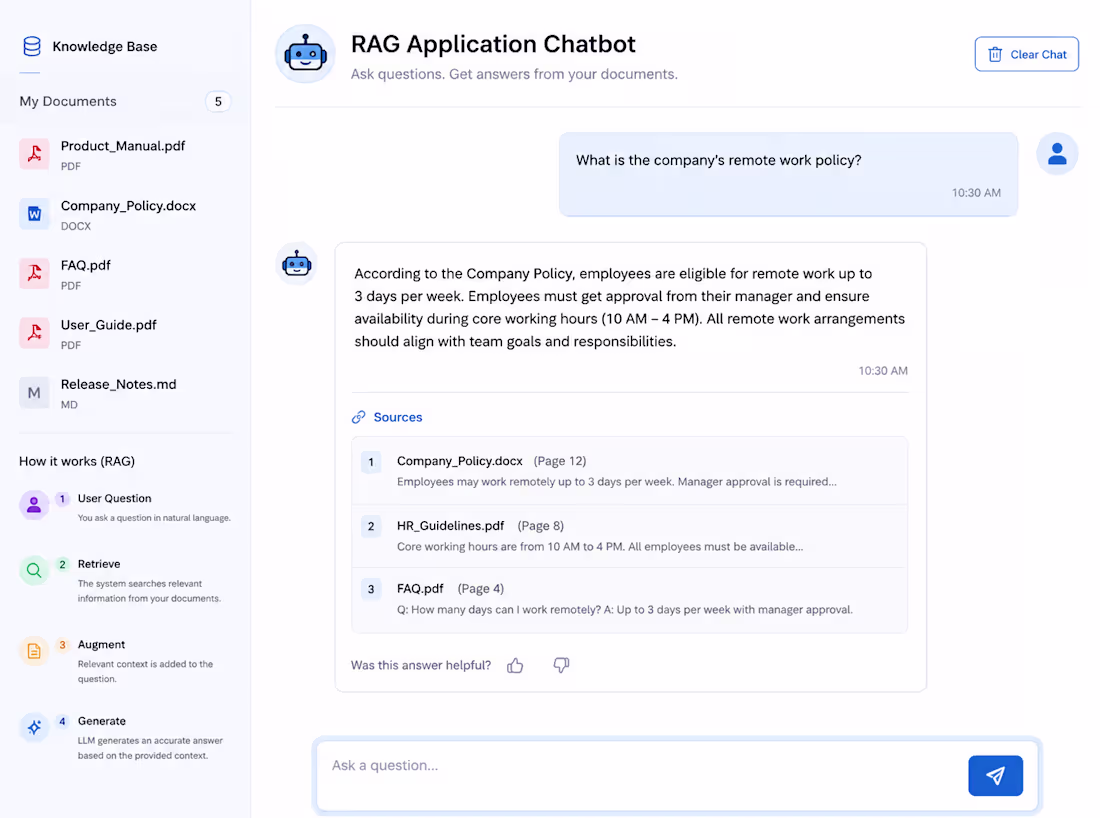Click the Release_Notes.md markdown icon
Image resolution: width=1100 pixels, height=818 pixels.
click(x=34, y=393)
